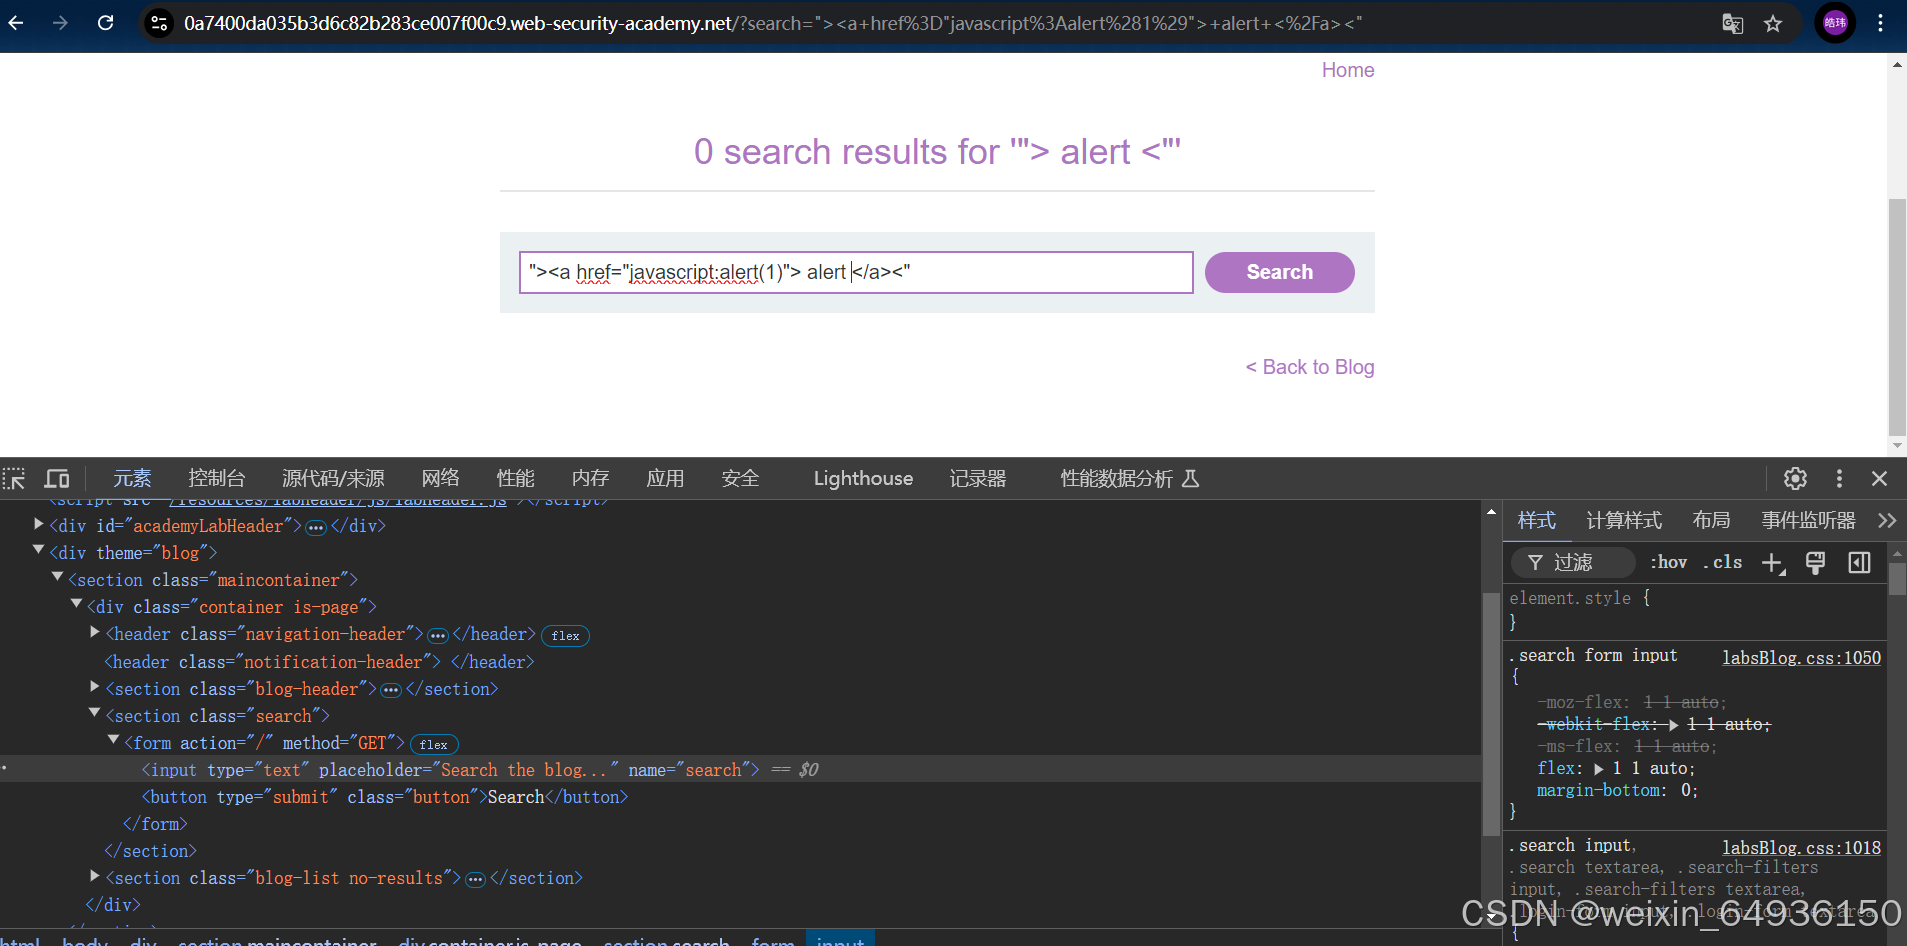Expand flex shorthand property triangle

coord(1599,769)
